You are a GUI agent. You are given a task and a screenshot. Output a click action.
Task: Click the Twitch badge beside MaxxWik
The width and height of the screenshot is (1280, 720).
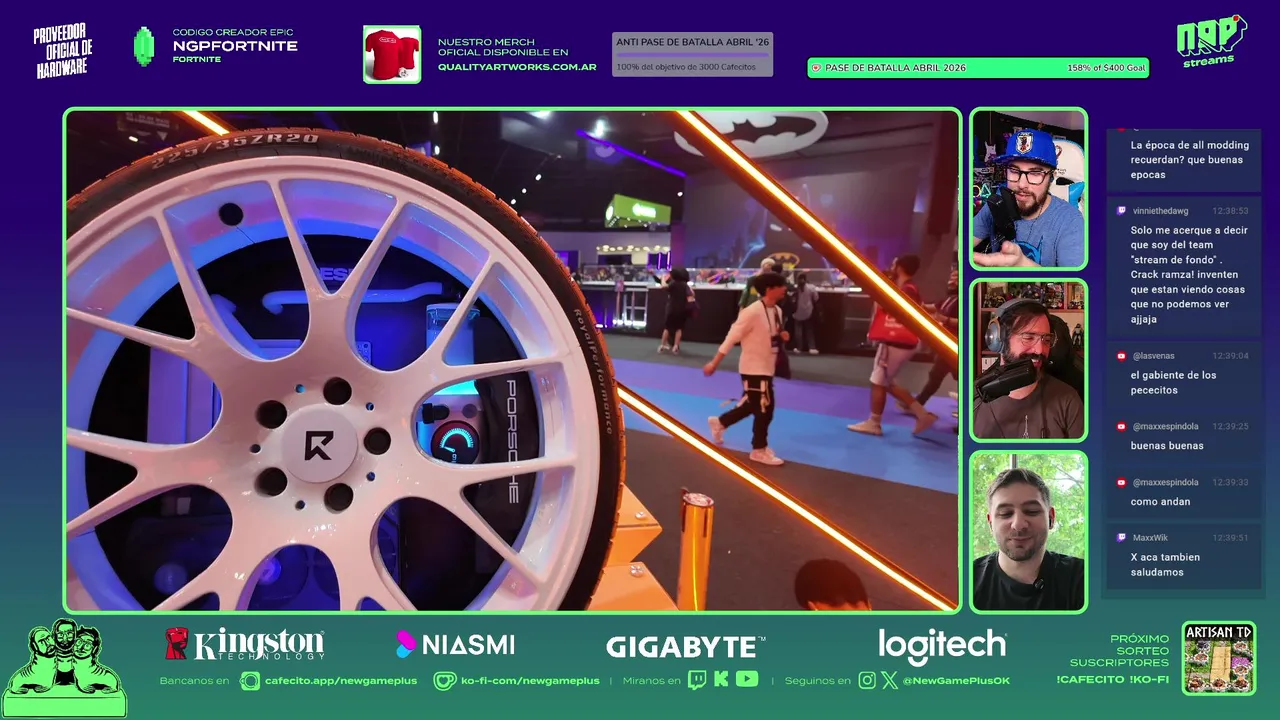click(x=1121, y=538)
